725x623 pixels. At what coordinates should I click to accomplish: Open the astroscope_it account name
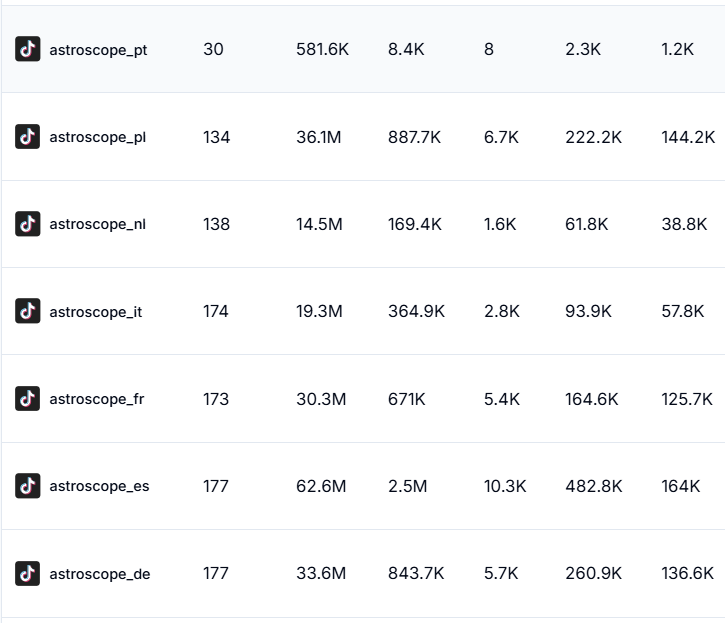[95, 312]
